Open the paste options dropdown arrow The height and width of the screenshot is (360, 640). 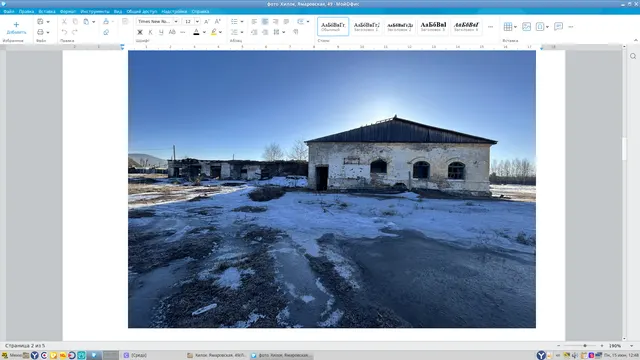pos(93,22)
